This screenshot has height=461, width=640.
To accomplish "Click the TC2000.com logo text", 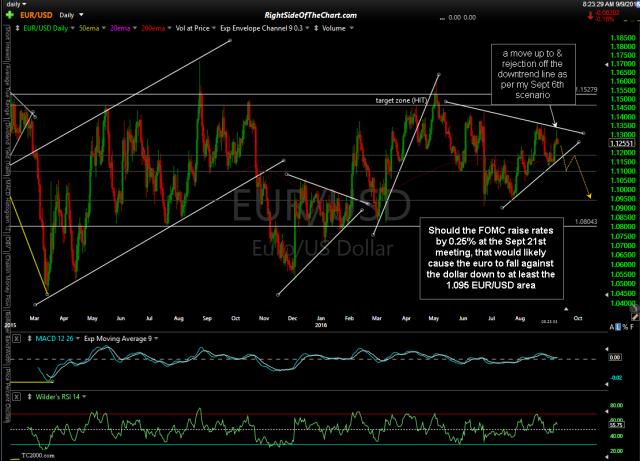I will [38, 455].
